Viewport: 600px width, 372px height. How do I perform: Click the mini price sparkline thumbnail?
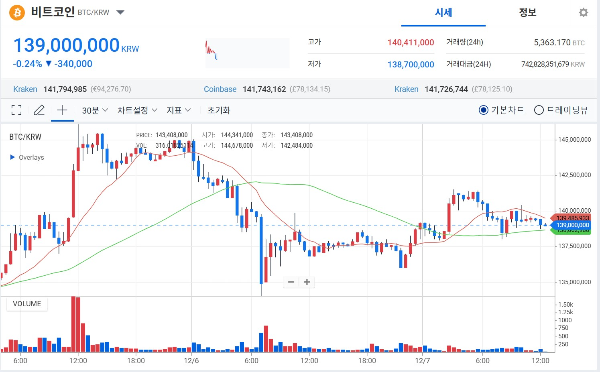[247, 53]
